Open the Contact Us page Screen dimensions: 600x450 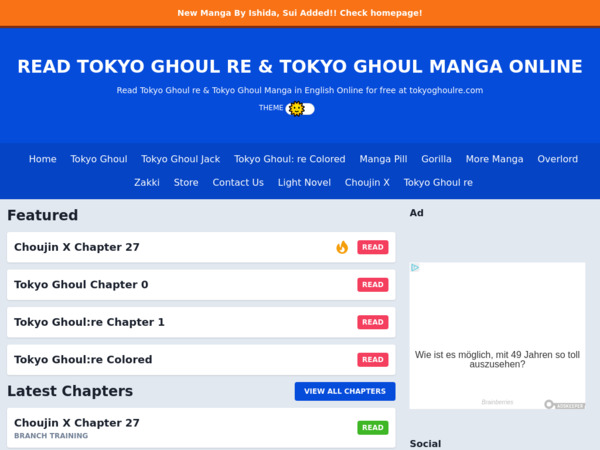[238, 183]
